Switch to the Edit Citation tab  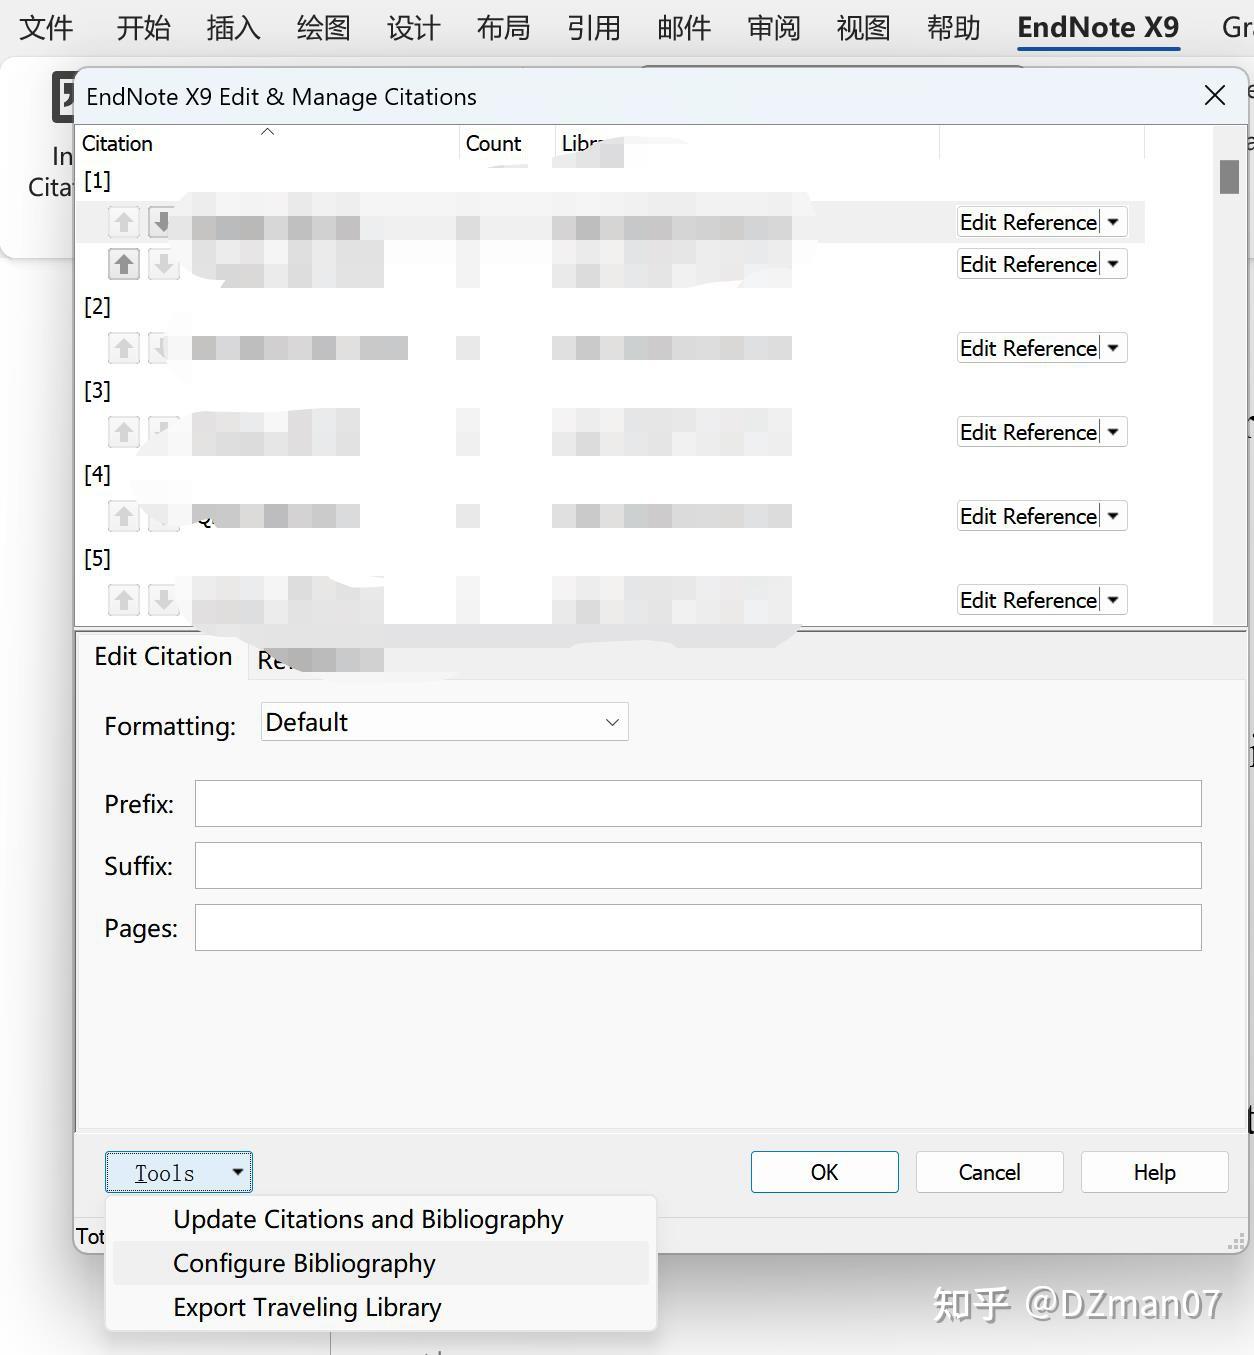click(163, 656)
